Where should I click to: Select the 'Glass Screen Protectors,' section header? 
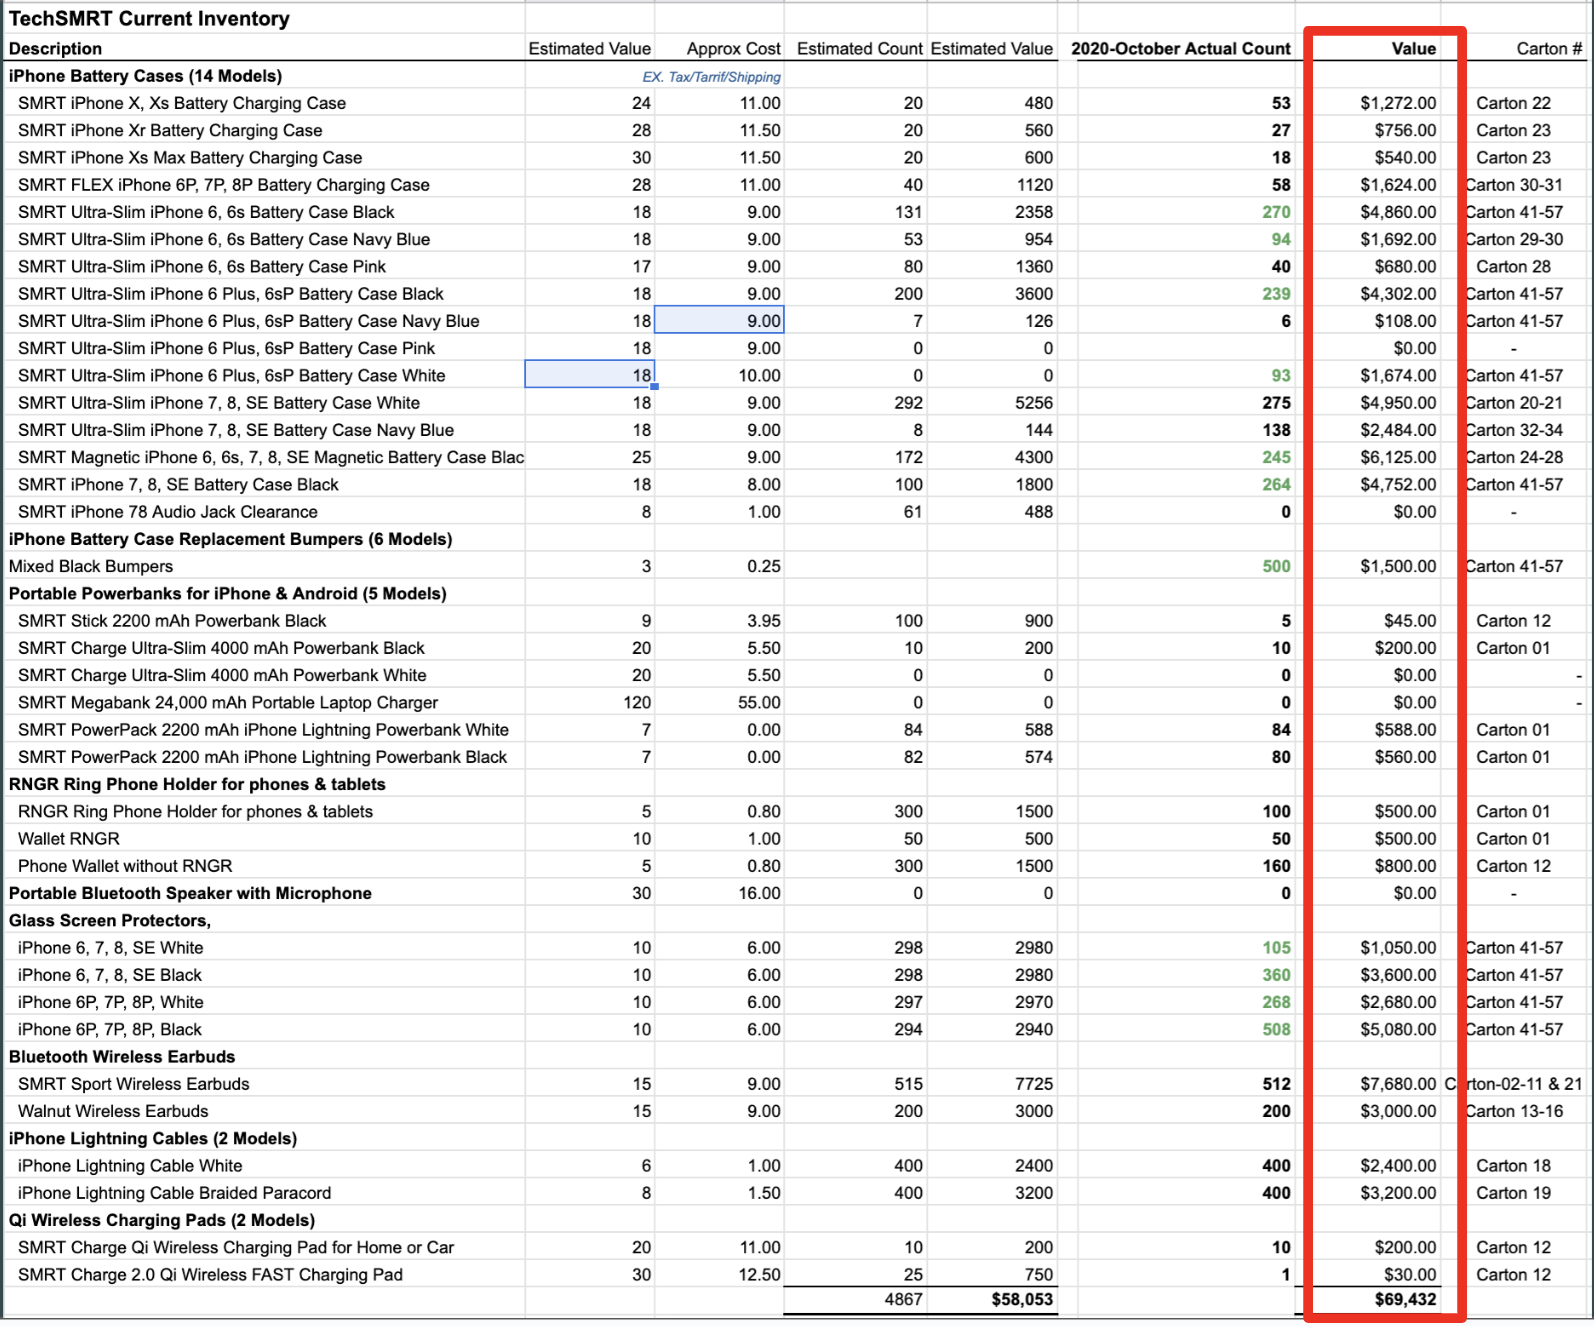(x=109, y=921)
